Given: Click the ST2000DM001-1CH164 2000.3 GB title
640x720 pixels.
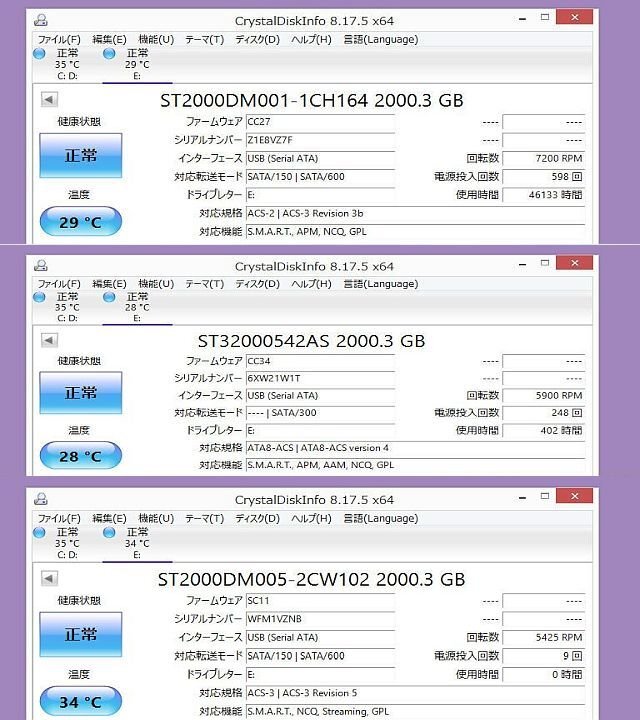Looking at the screenshot, I should click(312, 100).
